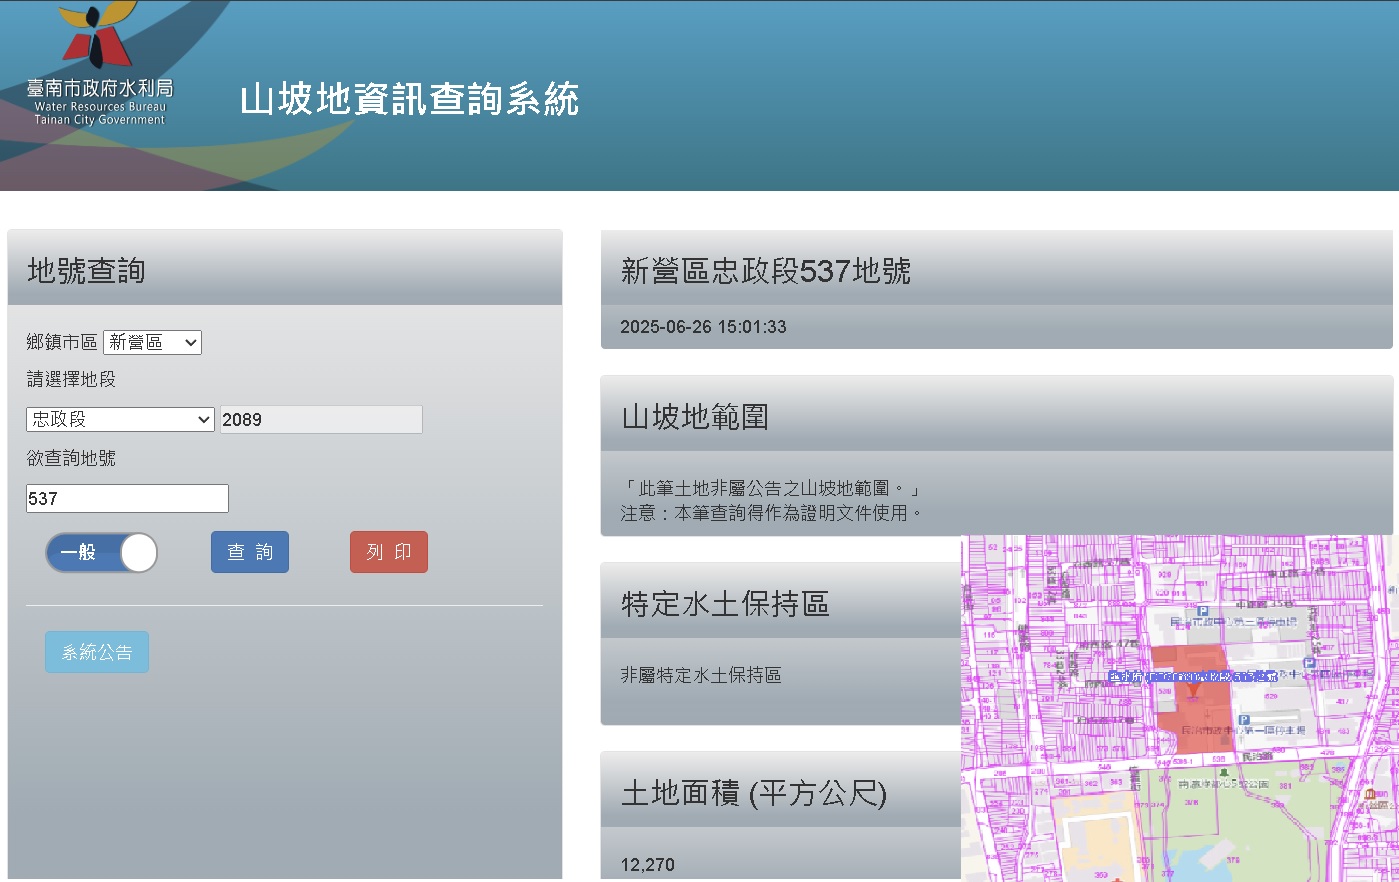Click the parking icon south-east of red marker
The height and width of the screenshot is (882, 1399).
(1244, 719)
